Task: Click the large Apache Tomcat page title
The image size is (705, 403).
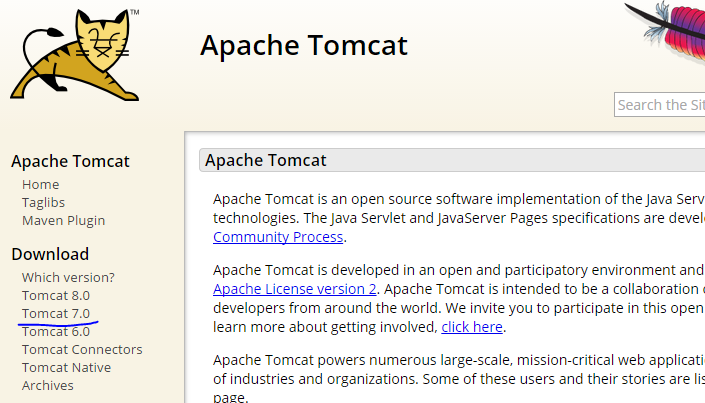Action: click(x=304, y=45)
